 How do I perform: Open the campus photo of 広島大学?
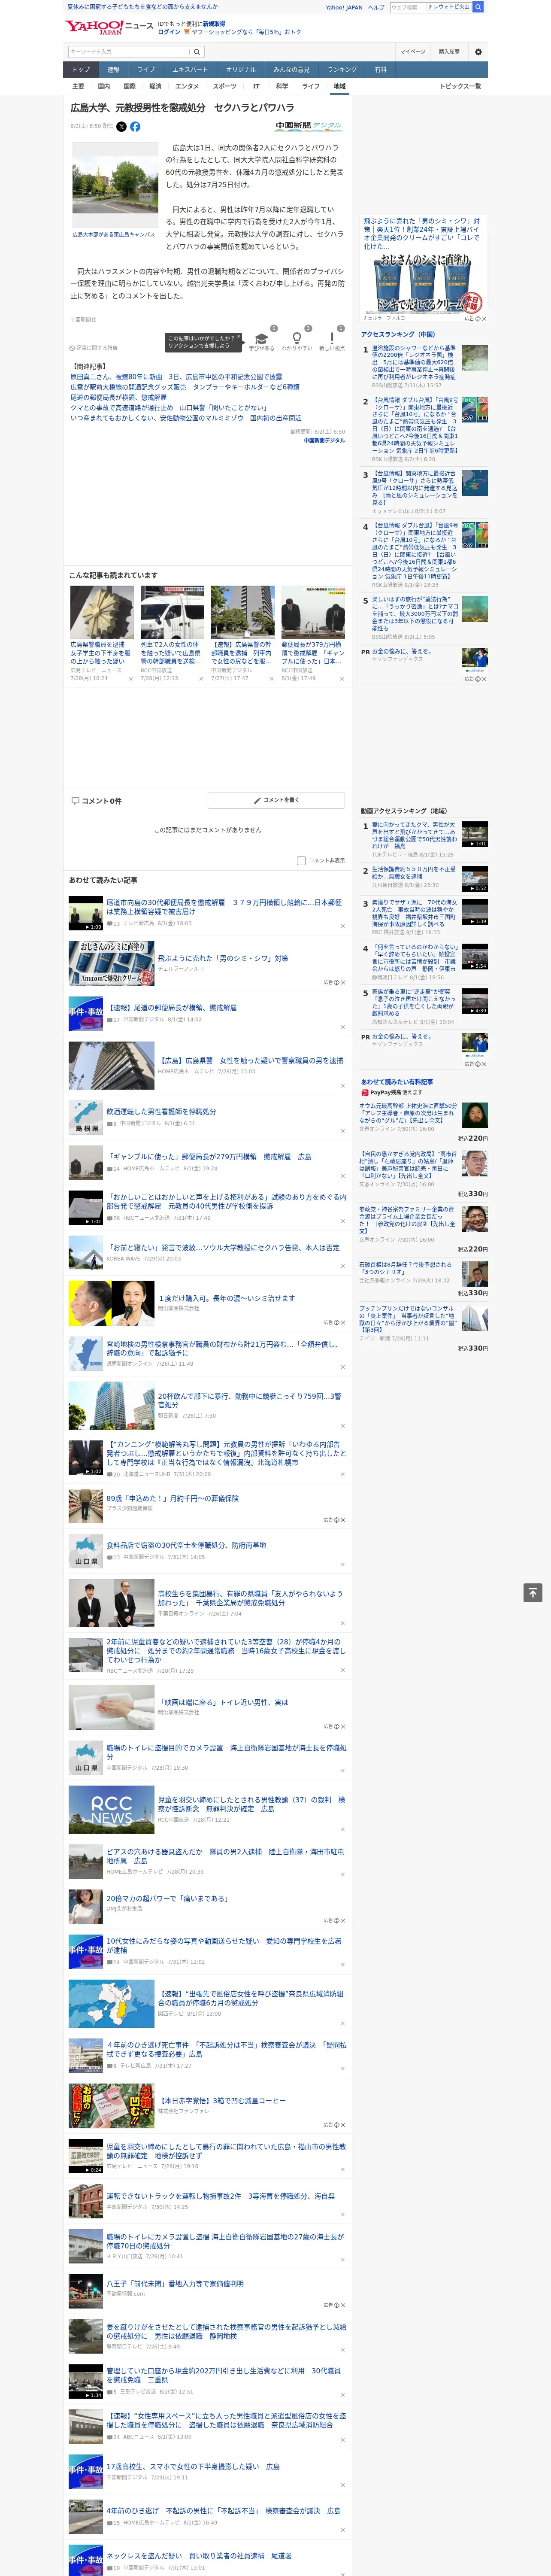coord(114,184)
